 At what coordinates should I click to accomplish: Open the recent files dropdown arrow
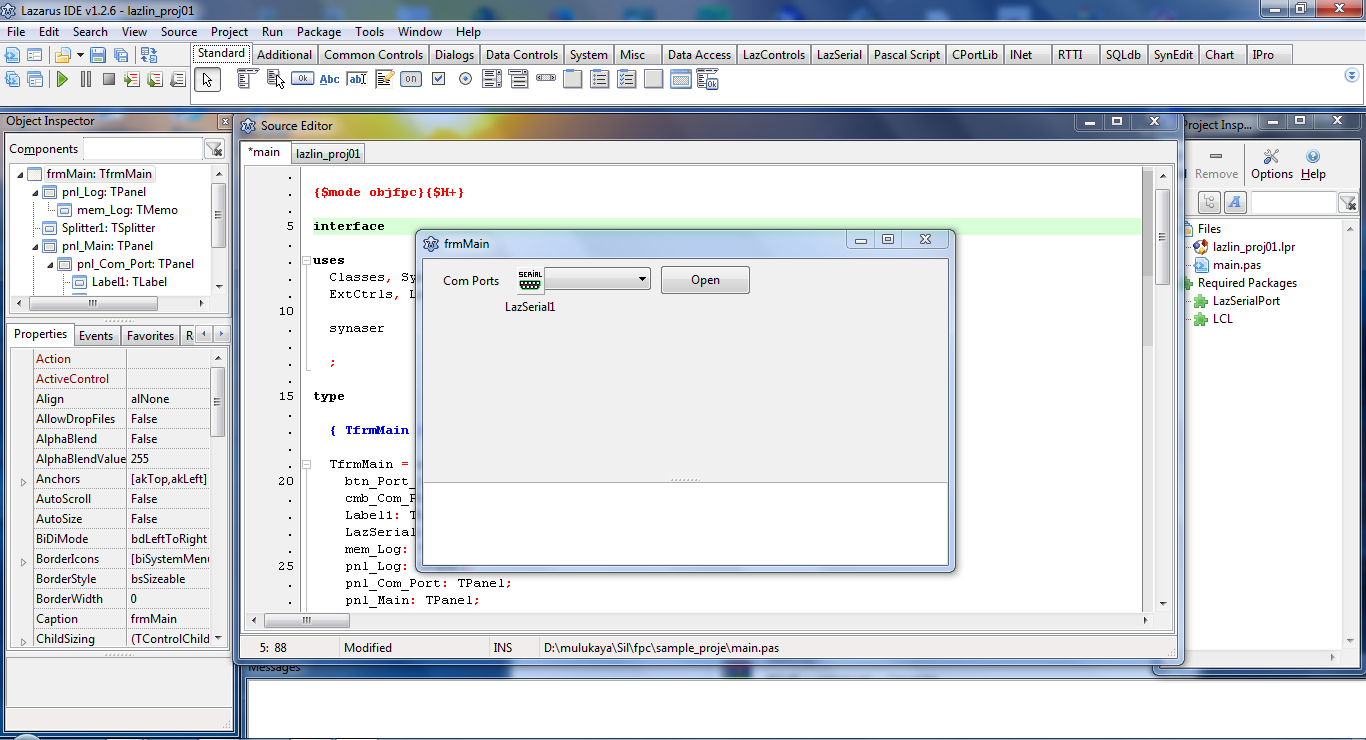[x=78, y=56]
